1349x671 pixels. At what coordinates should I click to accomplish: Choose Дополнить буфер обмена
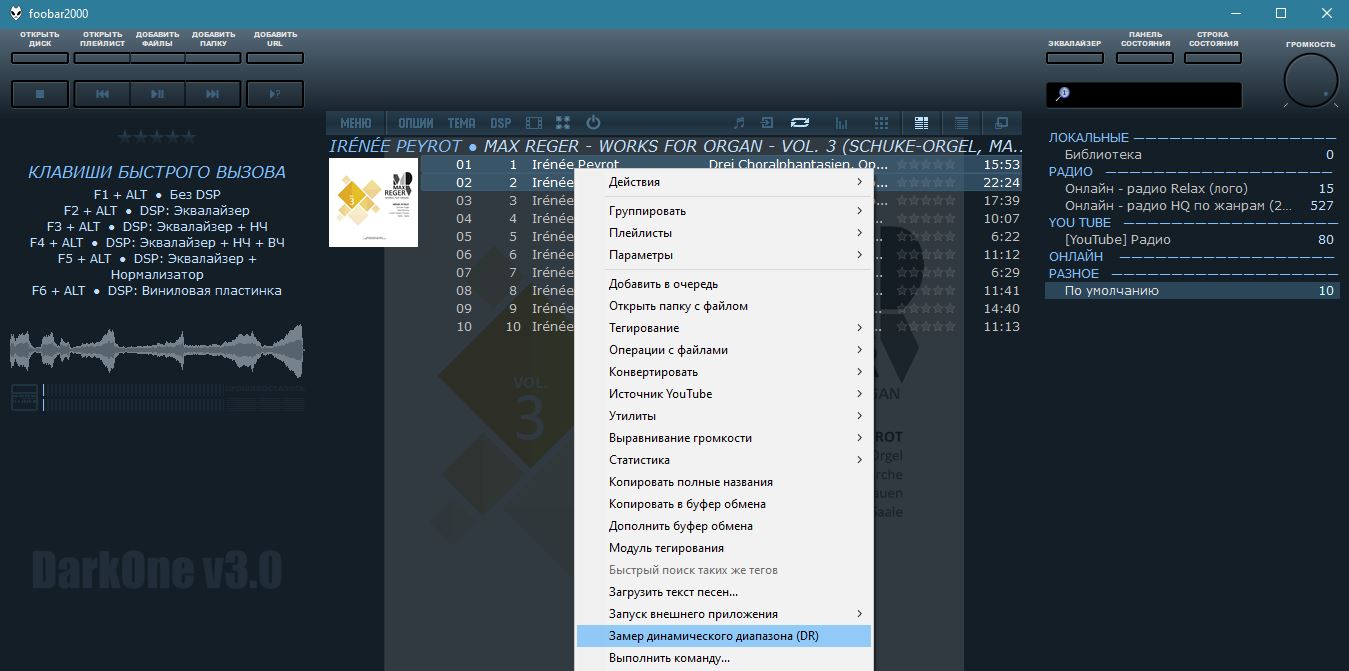(x=724, y=526)
